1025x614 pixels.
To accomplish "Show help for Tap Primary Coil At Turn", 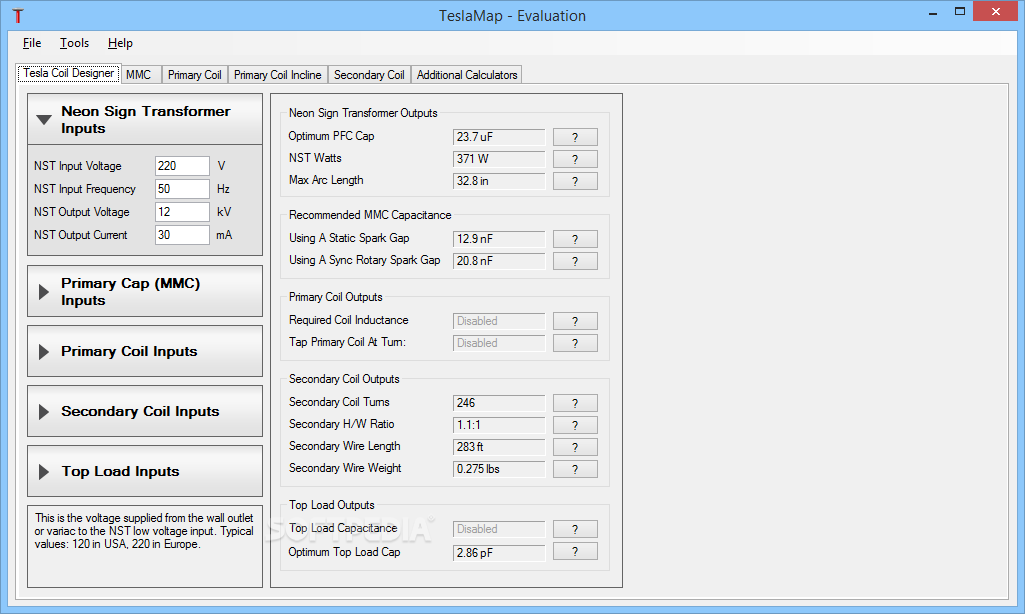I will 575,343.
